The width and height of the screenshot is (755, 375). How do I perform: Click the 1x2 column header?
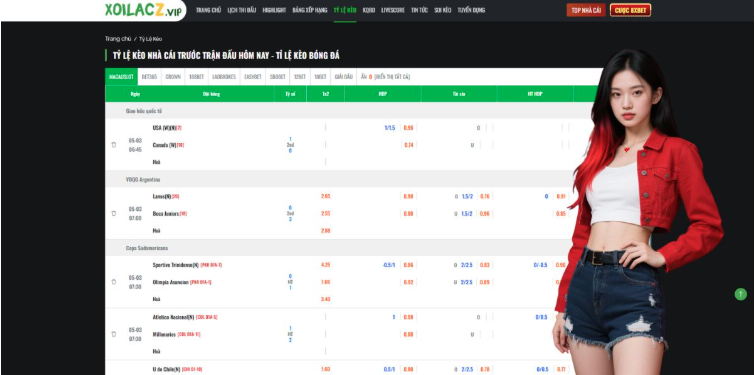[325, 94]
